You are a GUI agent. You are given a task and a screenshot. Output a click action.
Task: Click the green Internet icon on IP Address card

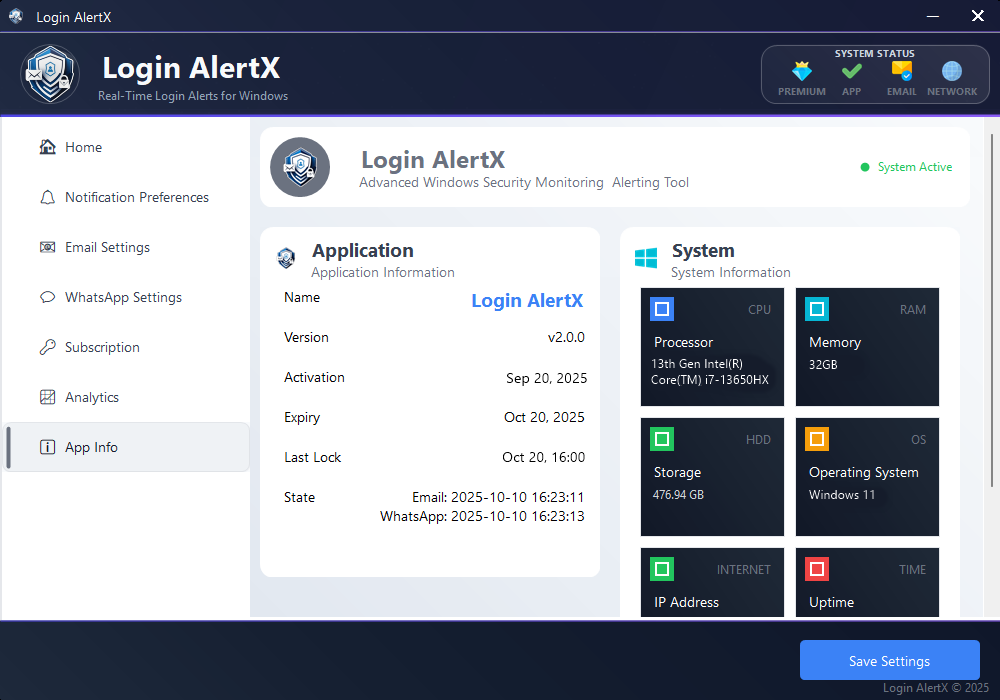[662, 569]
